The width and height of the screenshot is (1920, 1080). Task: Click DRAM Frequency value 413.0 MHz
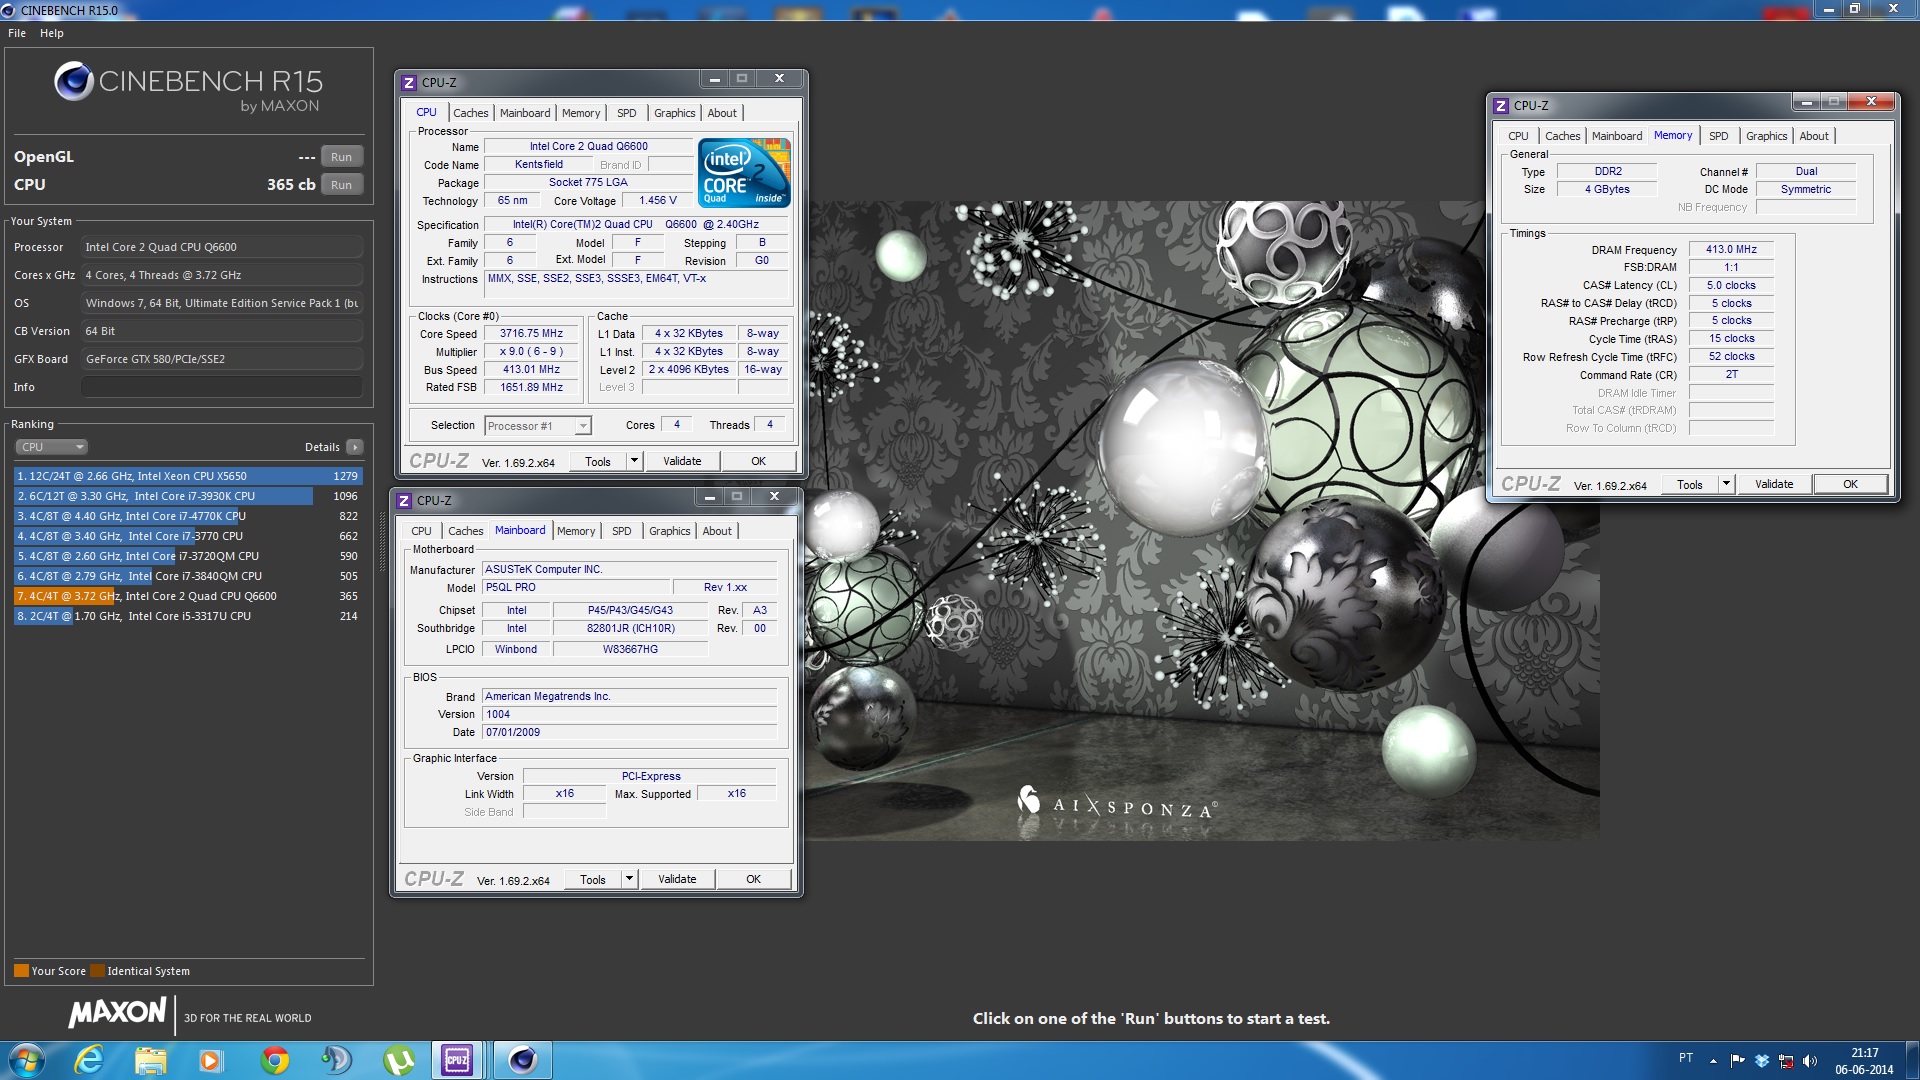click(x=1731, y=249)
